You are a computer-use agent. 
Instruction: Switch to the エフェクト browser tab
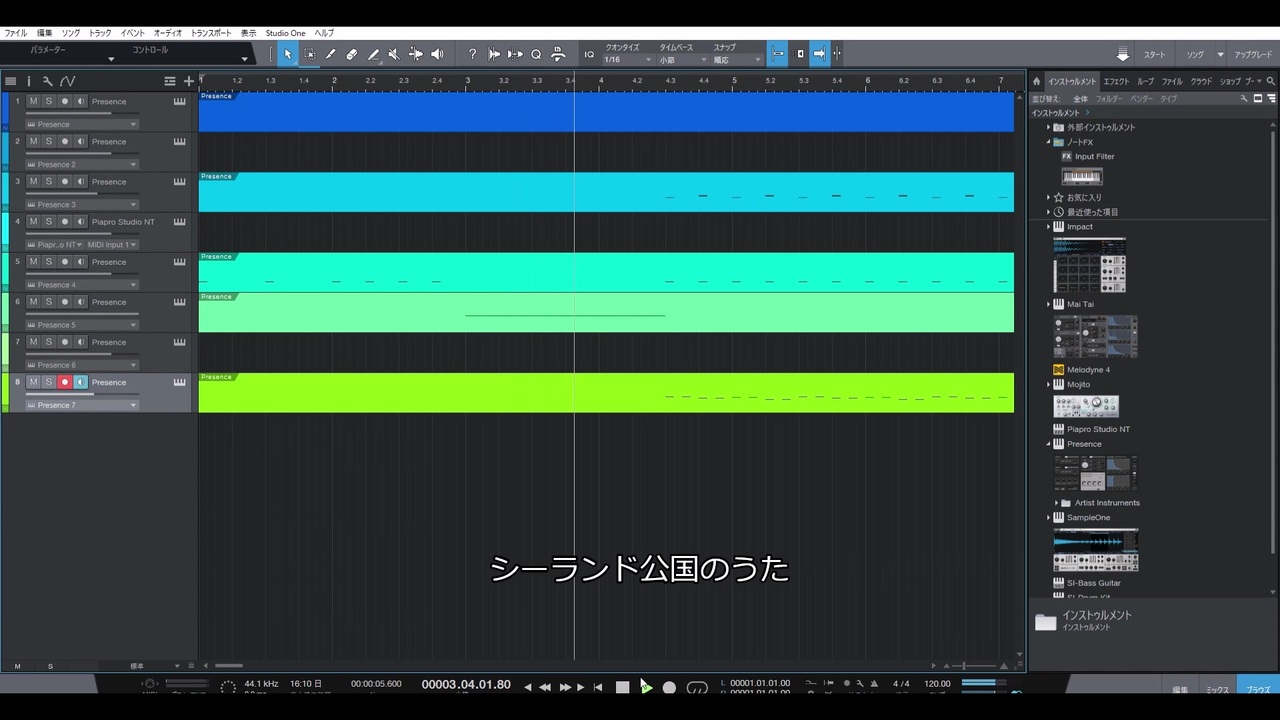[x=1116, y=81]
